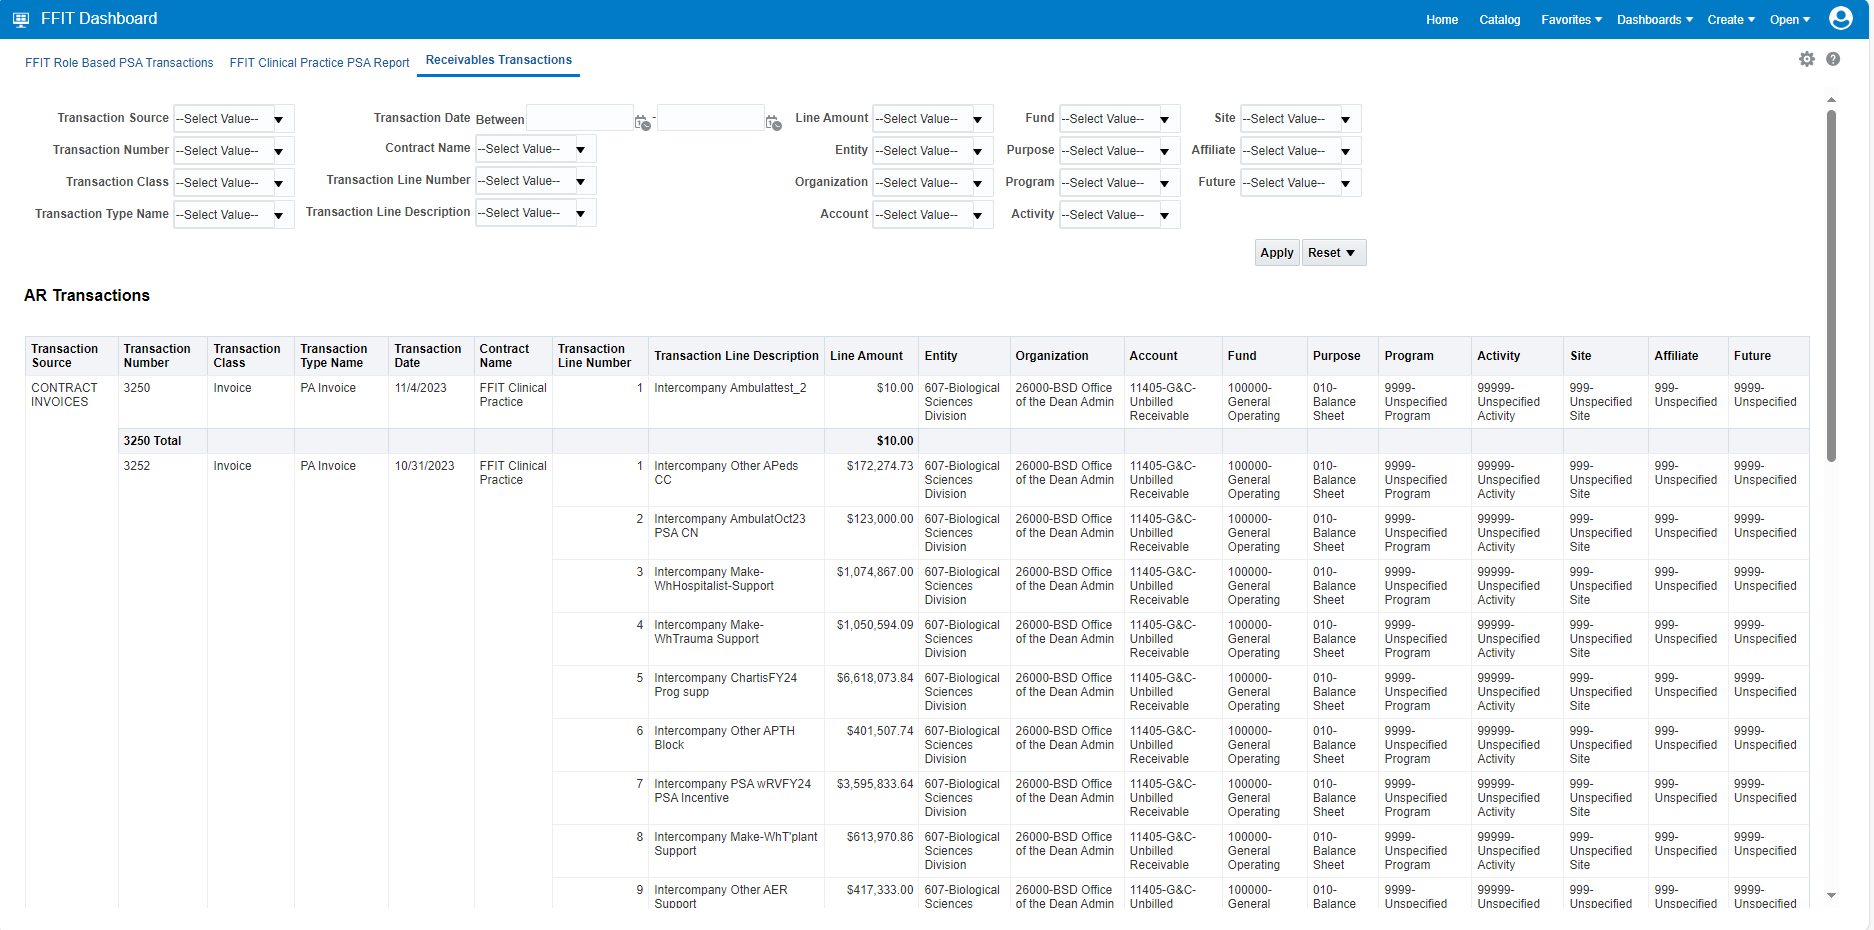This screenshot has height=930, width=1874.
Task: Open the Open menu
Action: click(x=1790, y=20)
